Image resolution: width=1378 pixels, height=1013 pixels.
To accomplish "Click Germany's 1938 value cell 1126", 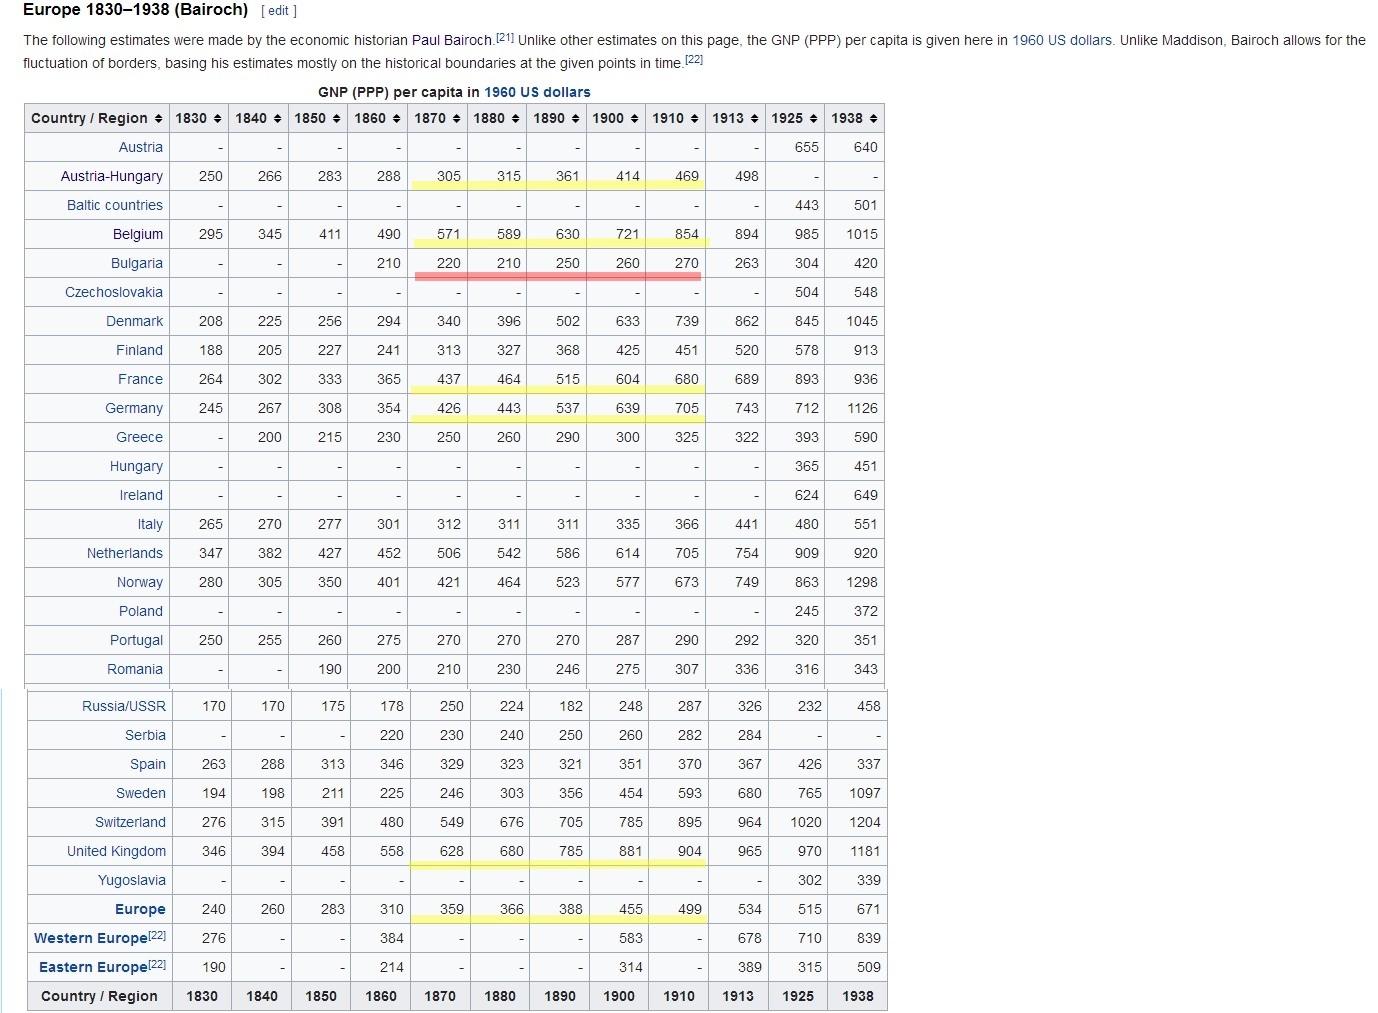I will tap(861, 408).
